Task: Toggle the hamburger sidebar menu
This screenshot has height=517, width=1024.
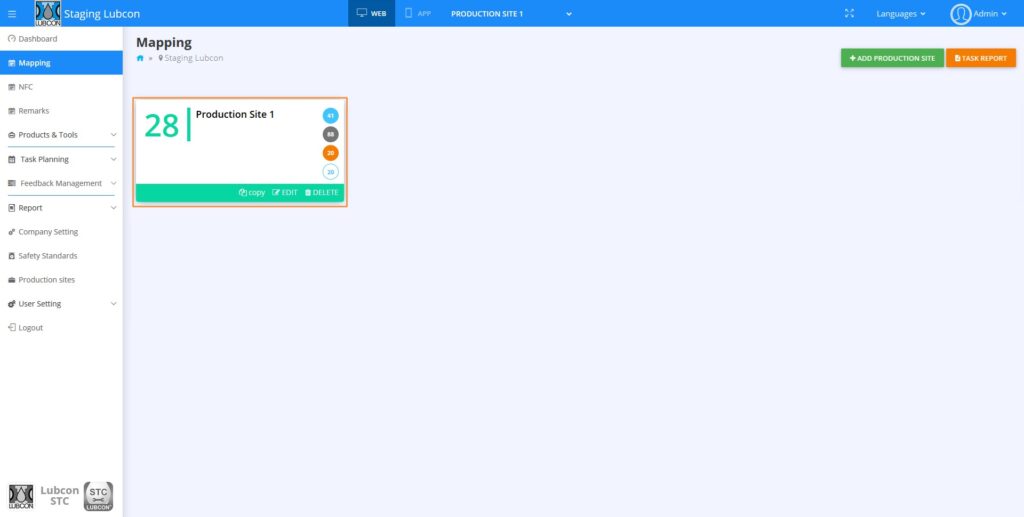Action: click(x=12, y=14)
